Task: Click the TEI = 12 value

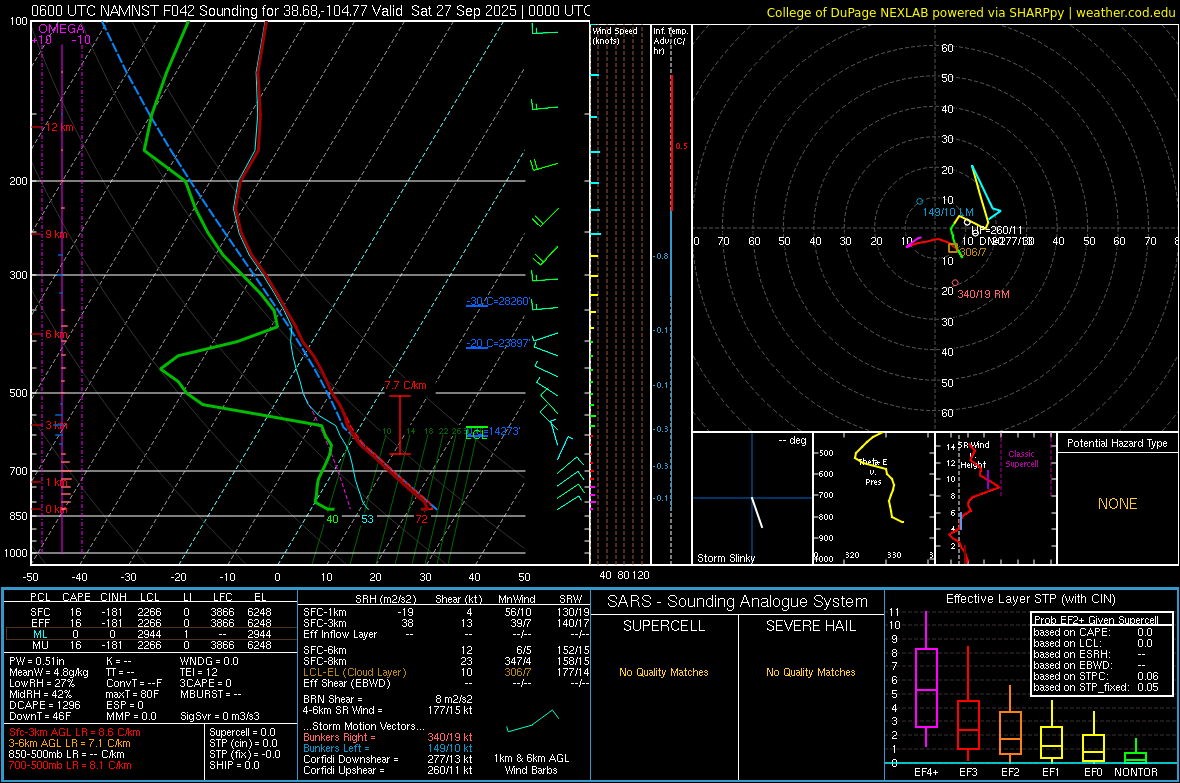Action: coord(199,672)
